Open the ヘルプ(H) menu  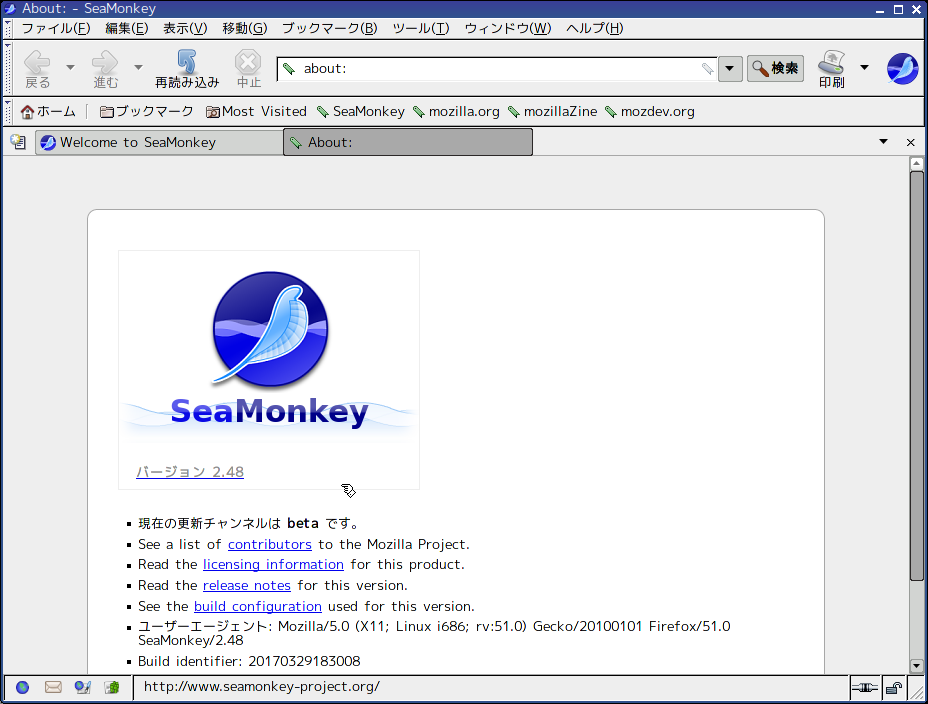[x=594, y=28]
